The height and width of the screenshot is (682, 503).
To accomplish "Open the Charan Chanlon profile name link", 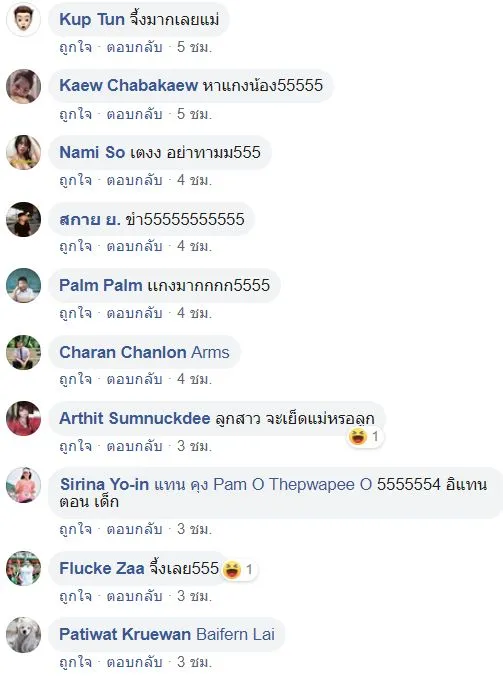I will point(123,352).
